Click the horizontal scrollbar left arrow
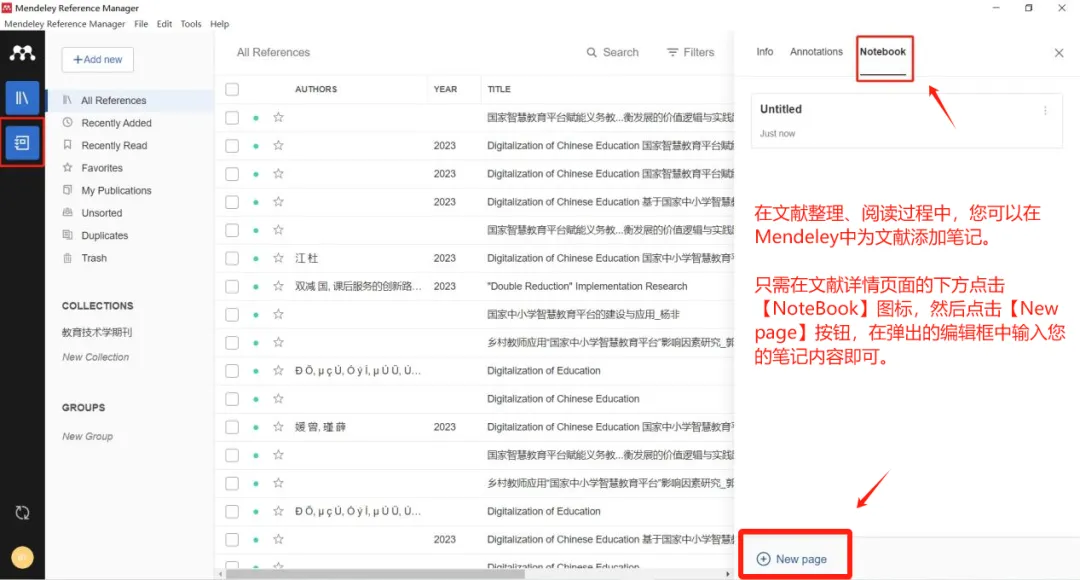1080x580 pixels. pos(220,574)
